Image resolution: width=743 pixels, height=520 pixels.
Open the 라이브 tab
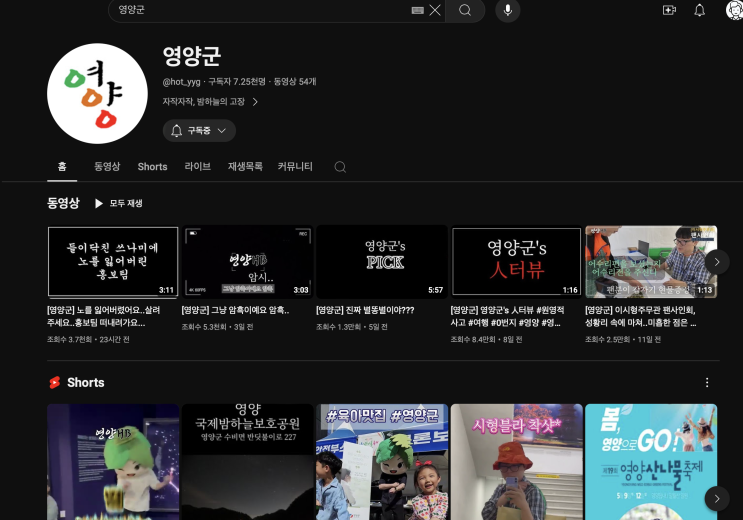pos(198,167)
